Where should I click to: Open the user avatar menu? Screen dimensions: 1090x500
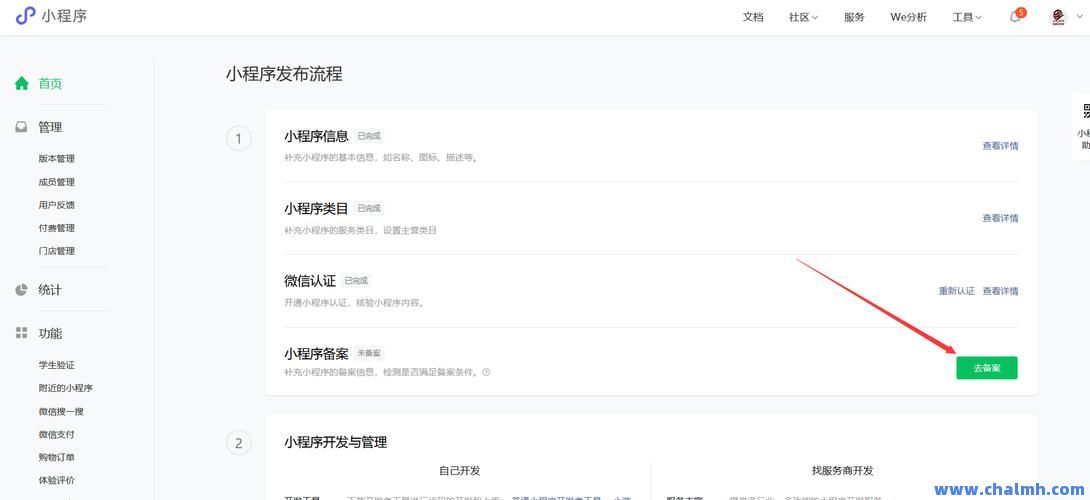click(x=1058, y=17)
